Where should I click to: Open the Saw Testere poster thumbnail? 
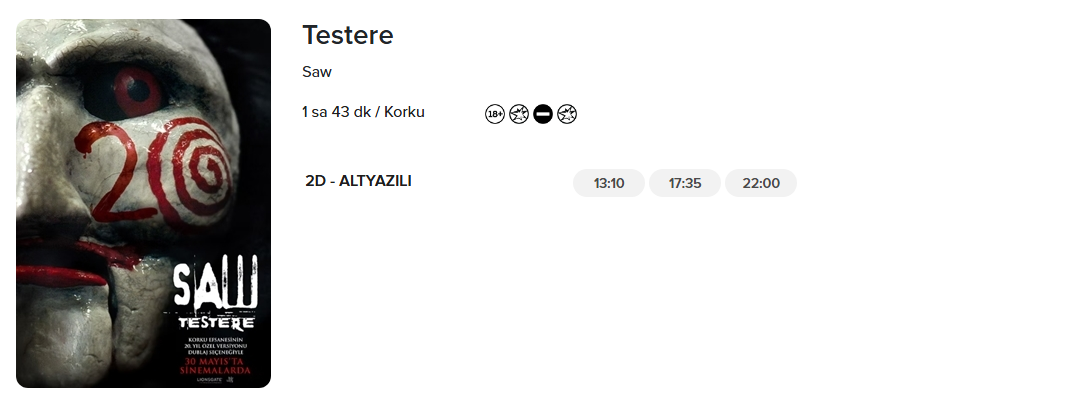[x=143, y=203]
